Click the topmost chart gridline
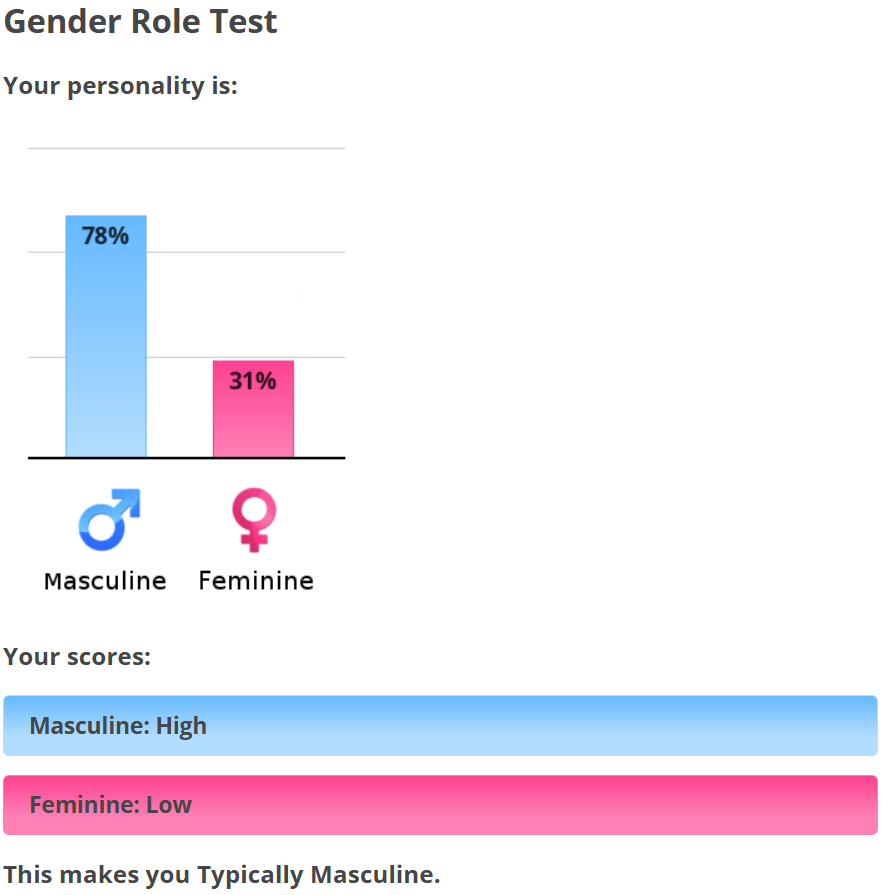 (187, 148)
